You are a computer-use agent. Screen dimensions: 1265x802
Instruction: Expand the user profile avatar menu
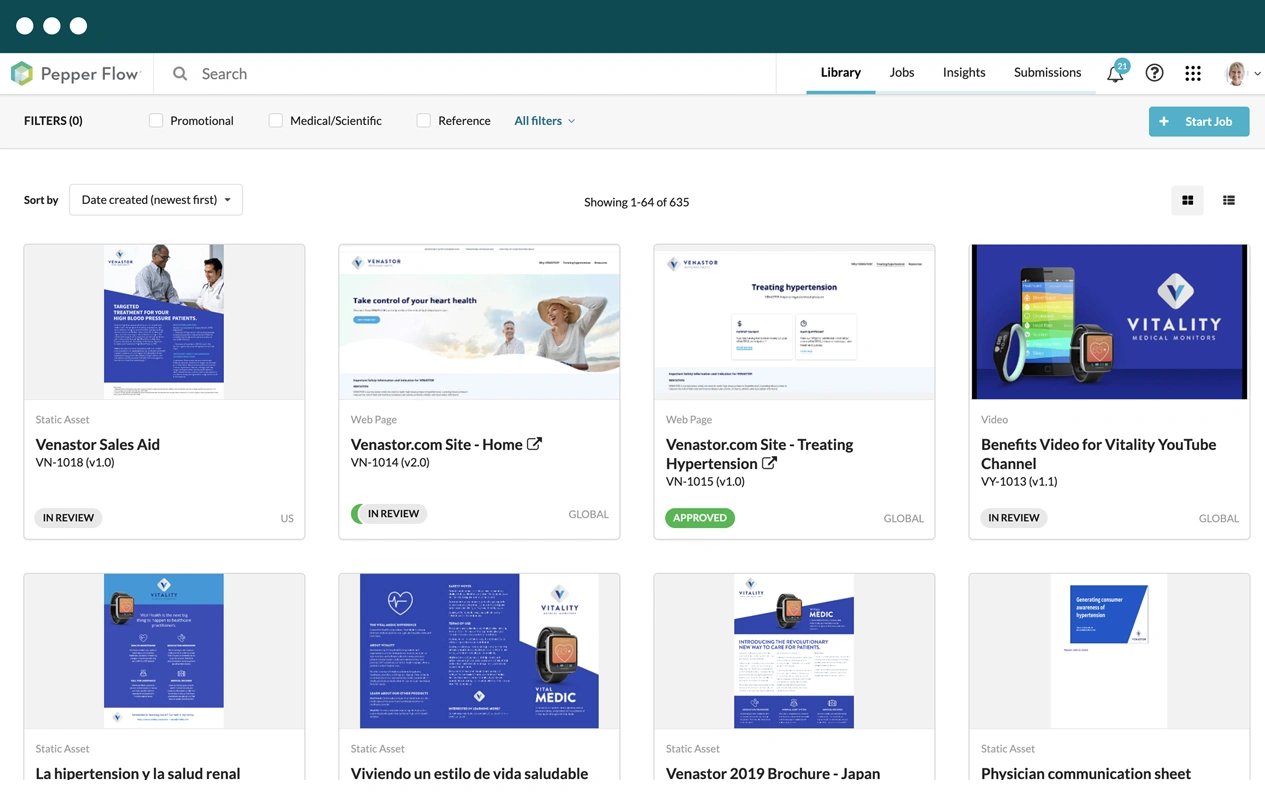(x=1242, y=73)
